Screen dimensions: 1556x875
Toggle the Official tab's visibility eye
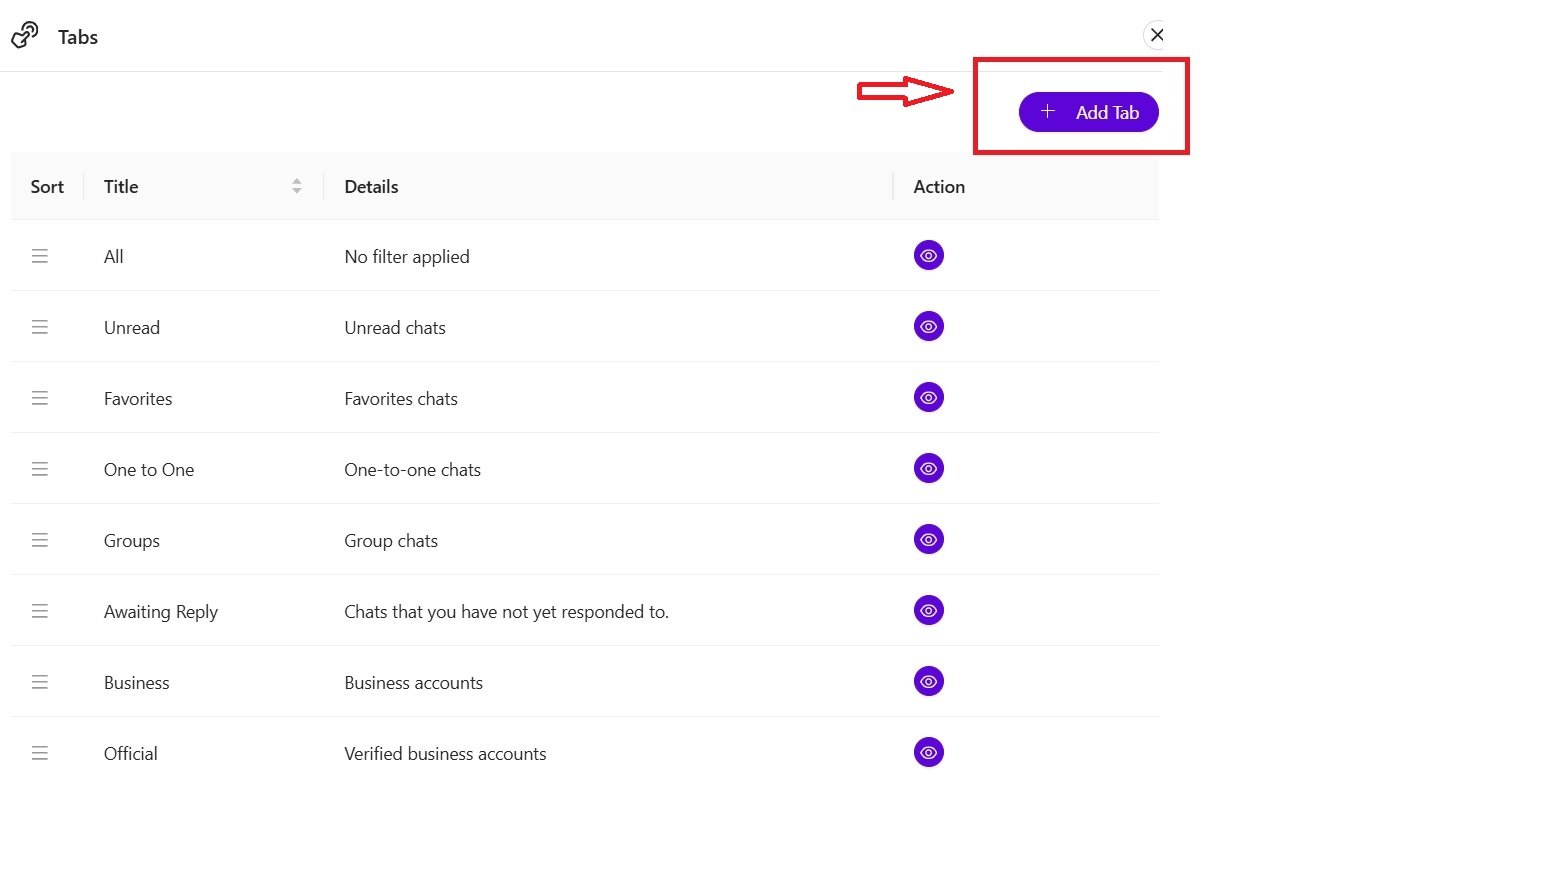pos(928,752)
